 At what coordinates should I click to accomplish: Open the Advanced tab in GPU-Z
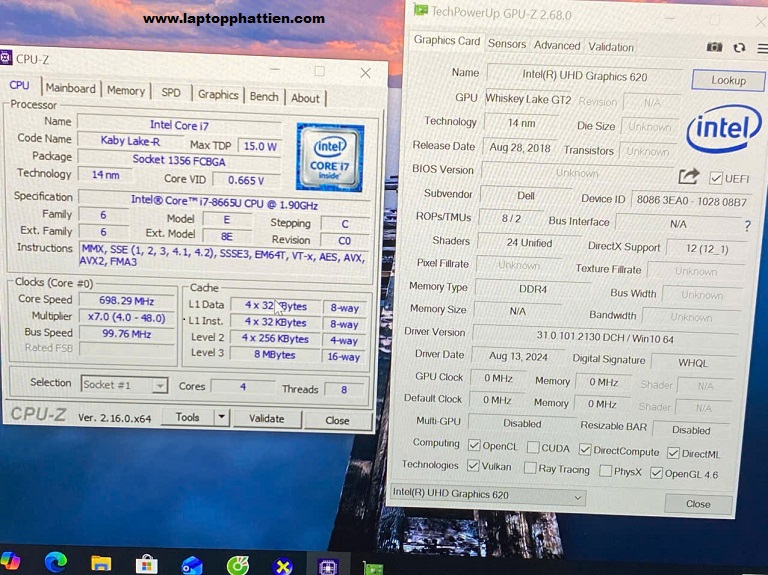pos(557,46)
